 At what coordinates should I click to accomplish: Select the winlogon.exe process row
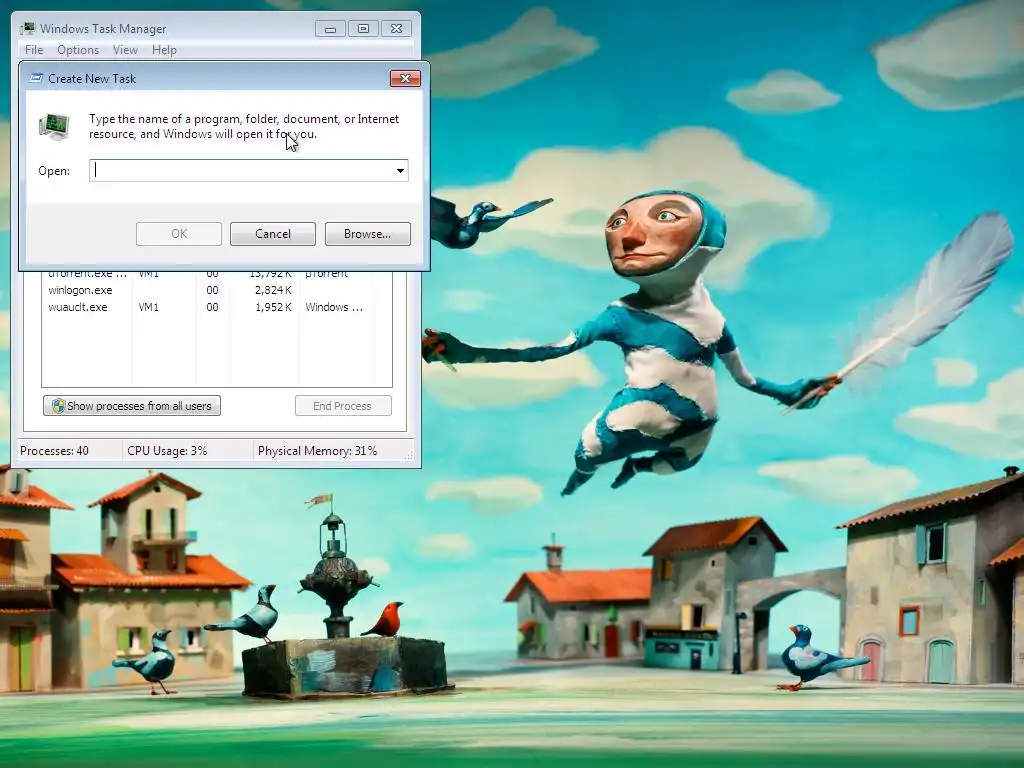(216, 290)
